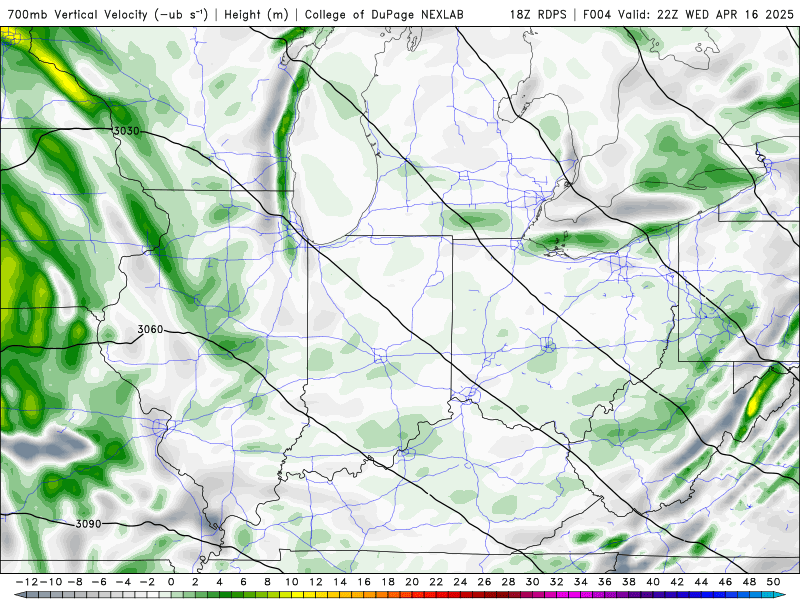Click the "700mb Vertical Velocity" title text
Image resolution: width=800 pixels, height=600 pixels.
click(78, 15)
